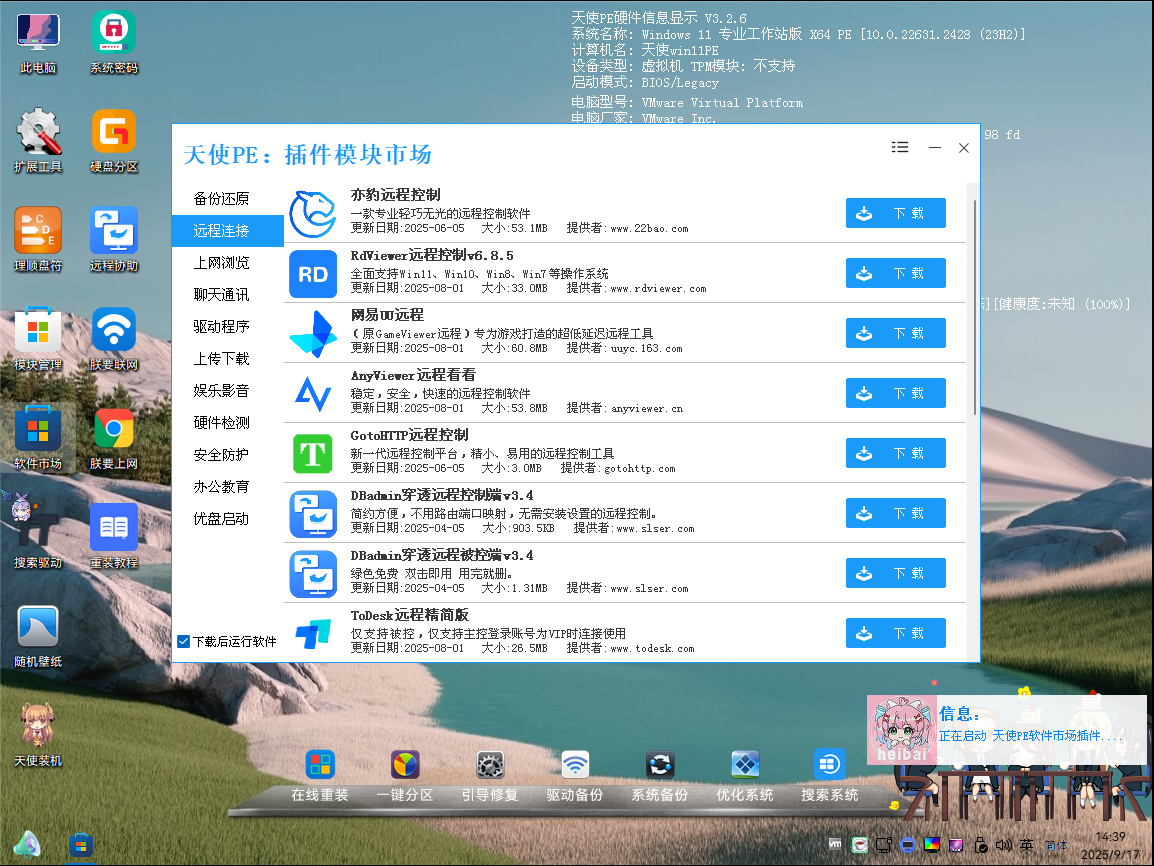Launch 一键分区 from the dock
This screenshot has height=866, width=1154.
[x=405, y=776]
